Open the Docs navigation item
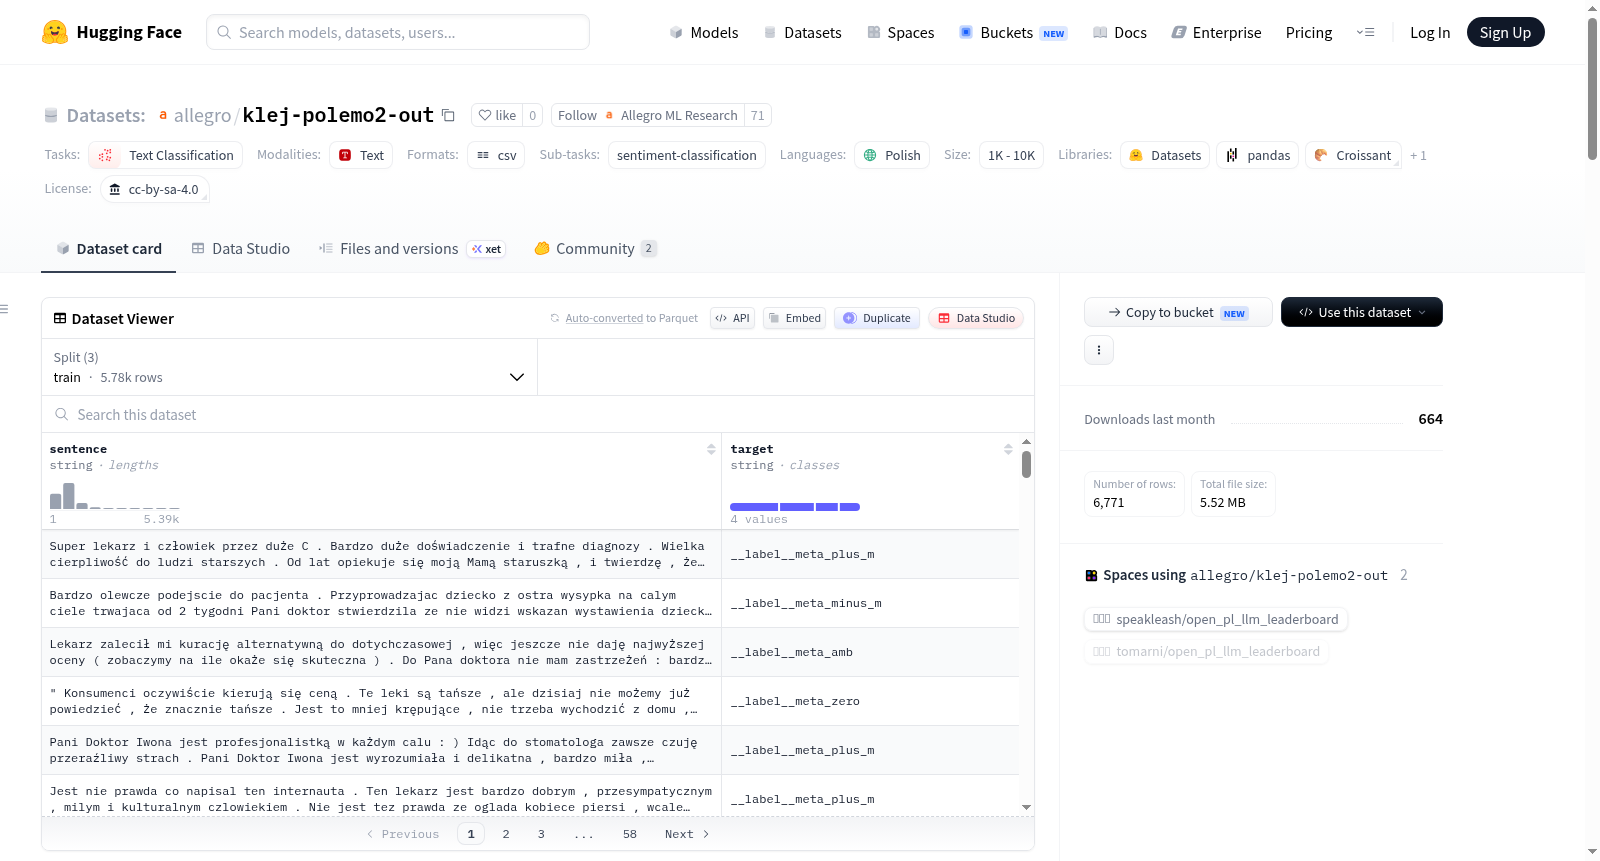The height and width of the screenshot is (861, 1600). pos(1119,32)
